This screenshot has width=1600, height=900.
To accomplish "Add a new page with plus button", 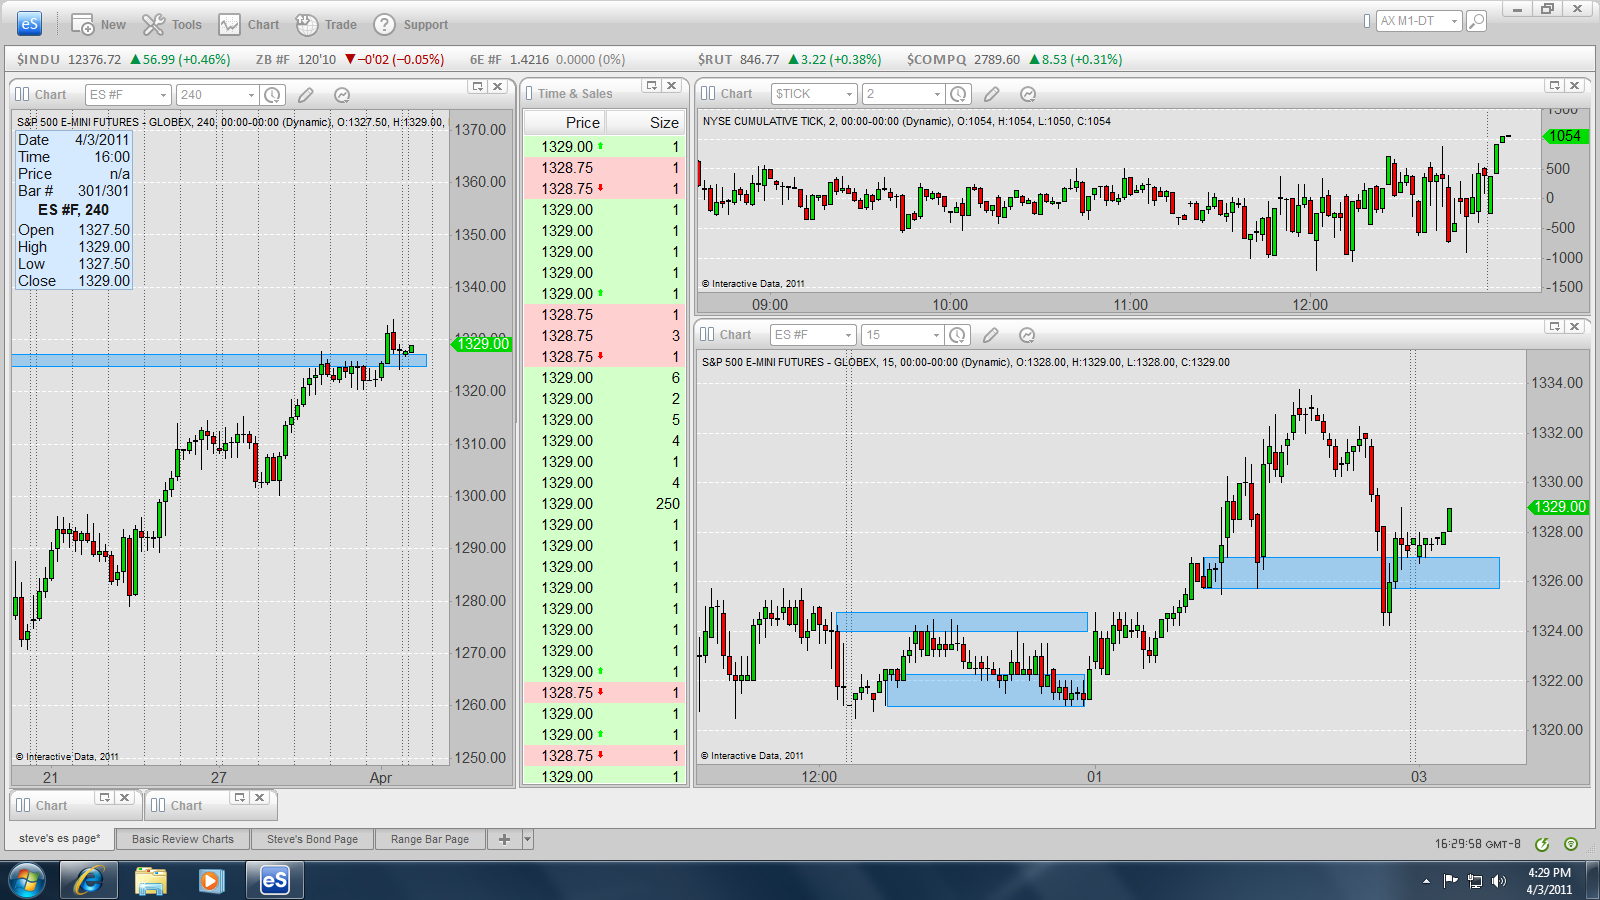I will pos(504,839).
